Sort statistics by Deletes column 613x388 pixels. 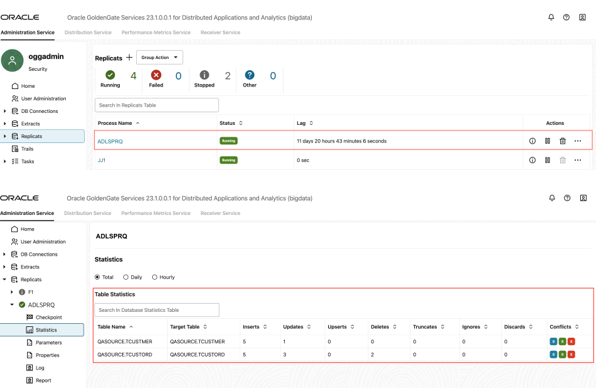coord(394,327)
